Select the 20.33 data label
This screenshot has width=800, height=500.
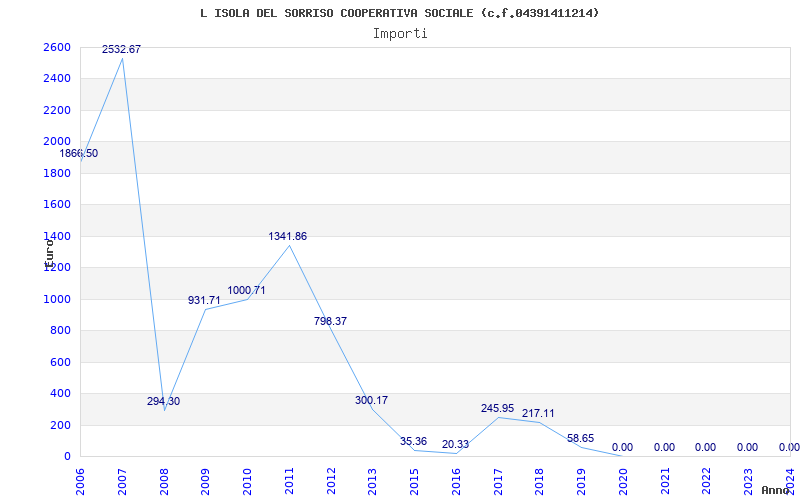coord(455,445)
